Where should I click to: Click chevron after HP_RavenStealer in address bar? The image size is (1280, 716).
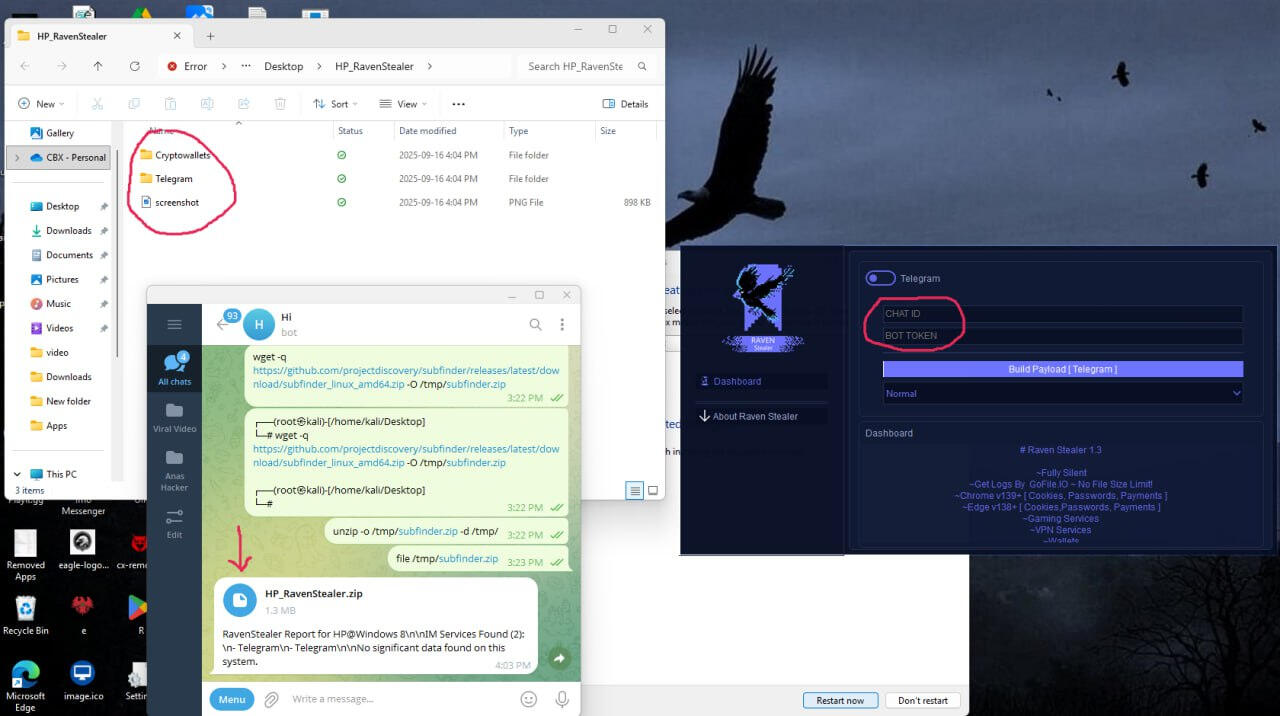(x=430, y=66)
